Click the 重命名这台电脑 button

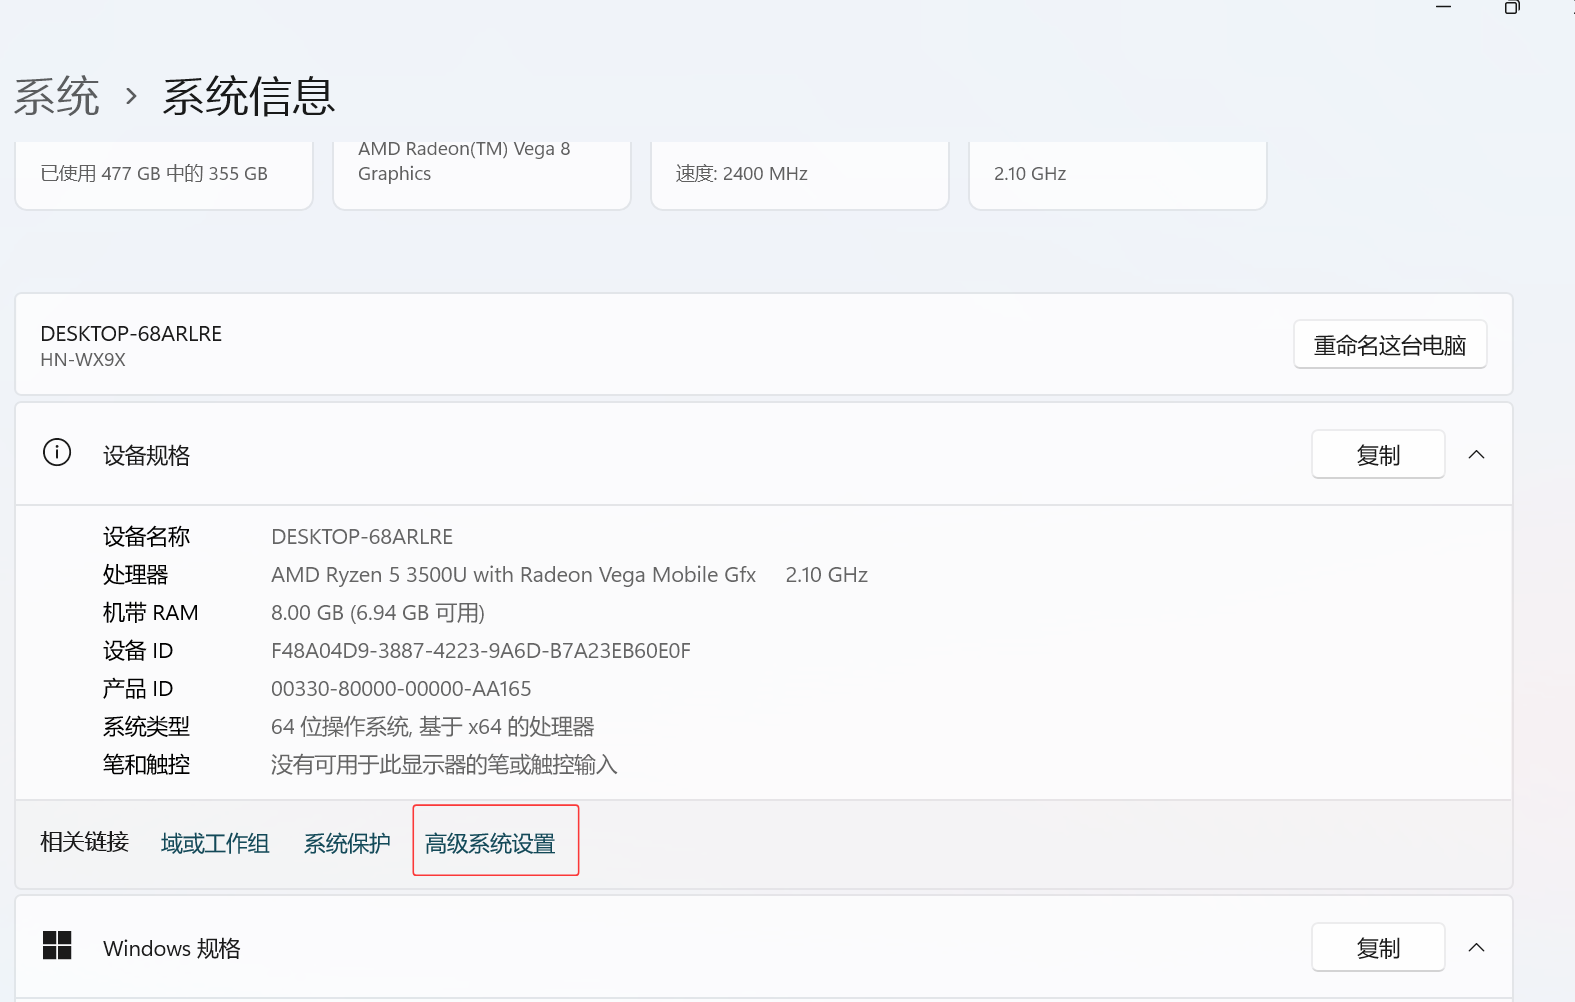point(1390,345)
